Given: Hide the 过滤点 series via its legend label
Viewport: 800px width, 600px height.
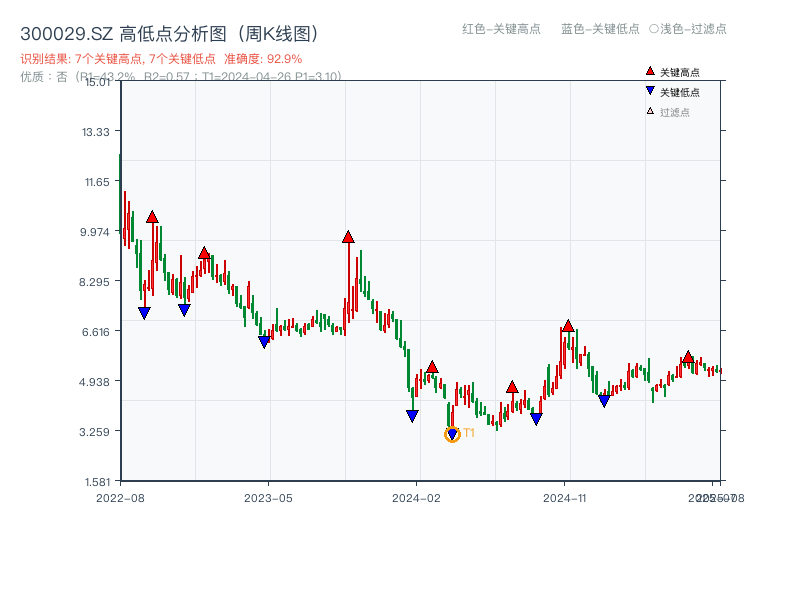Looking at the screenshot, I should coord(675,112).
